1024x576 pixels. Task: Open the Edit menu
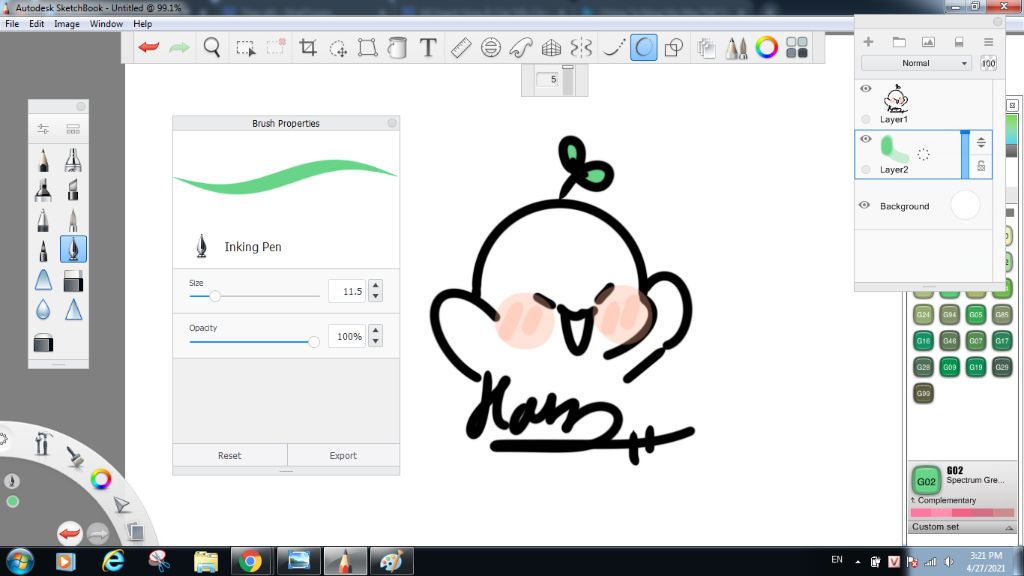pos(37,24)
